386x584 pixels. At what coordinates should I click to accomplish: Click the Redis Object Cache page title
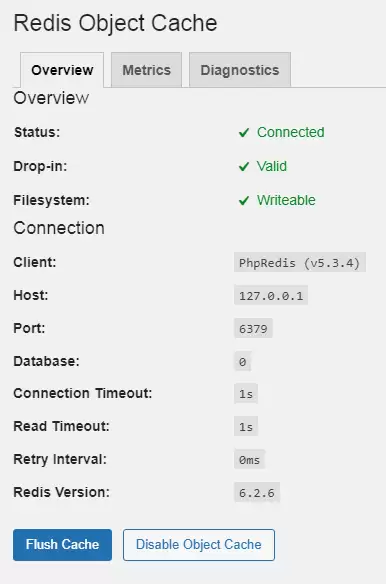coord(116,23)
